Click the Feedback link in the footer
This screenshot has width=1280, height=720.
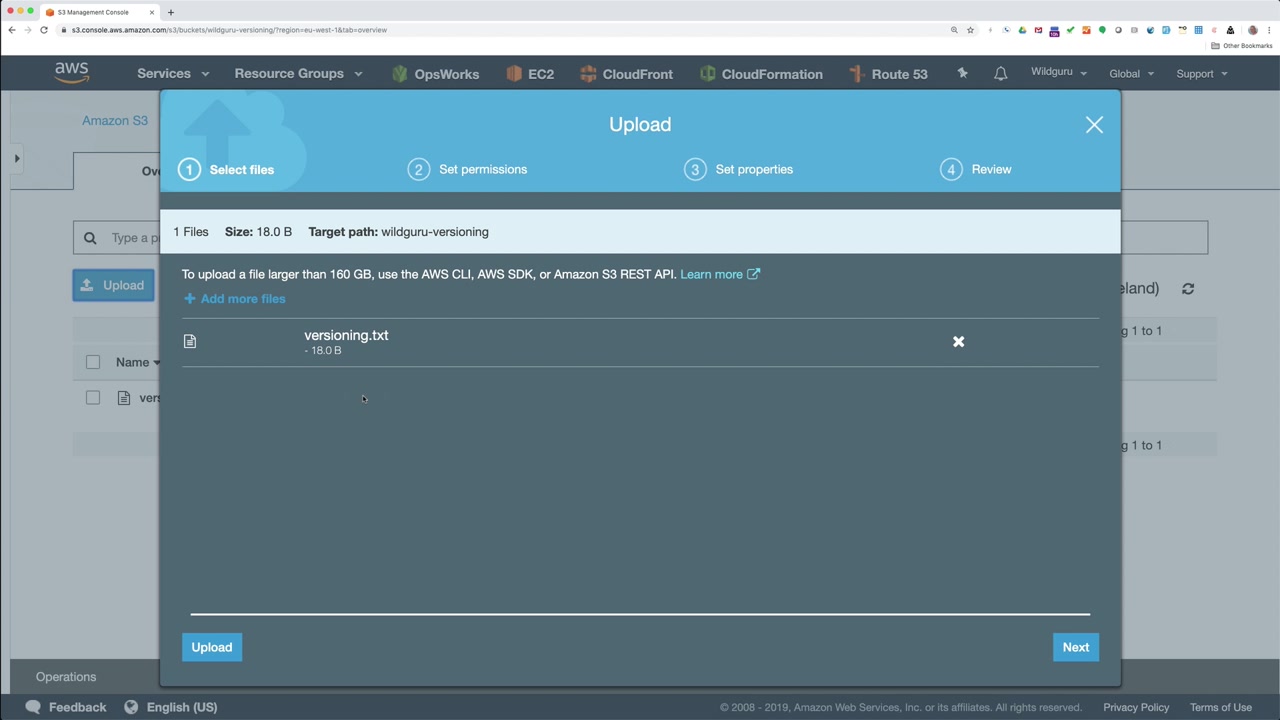[x=77, y=707]
